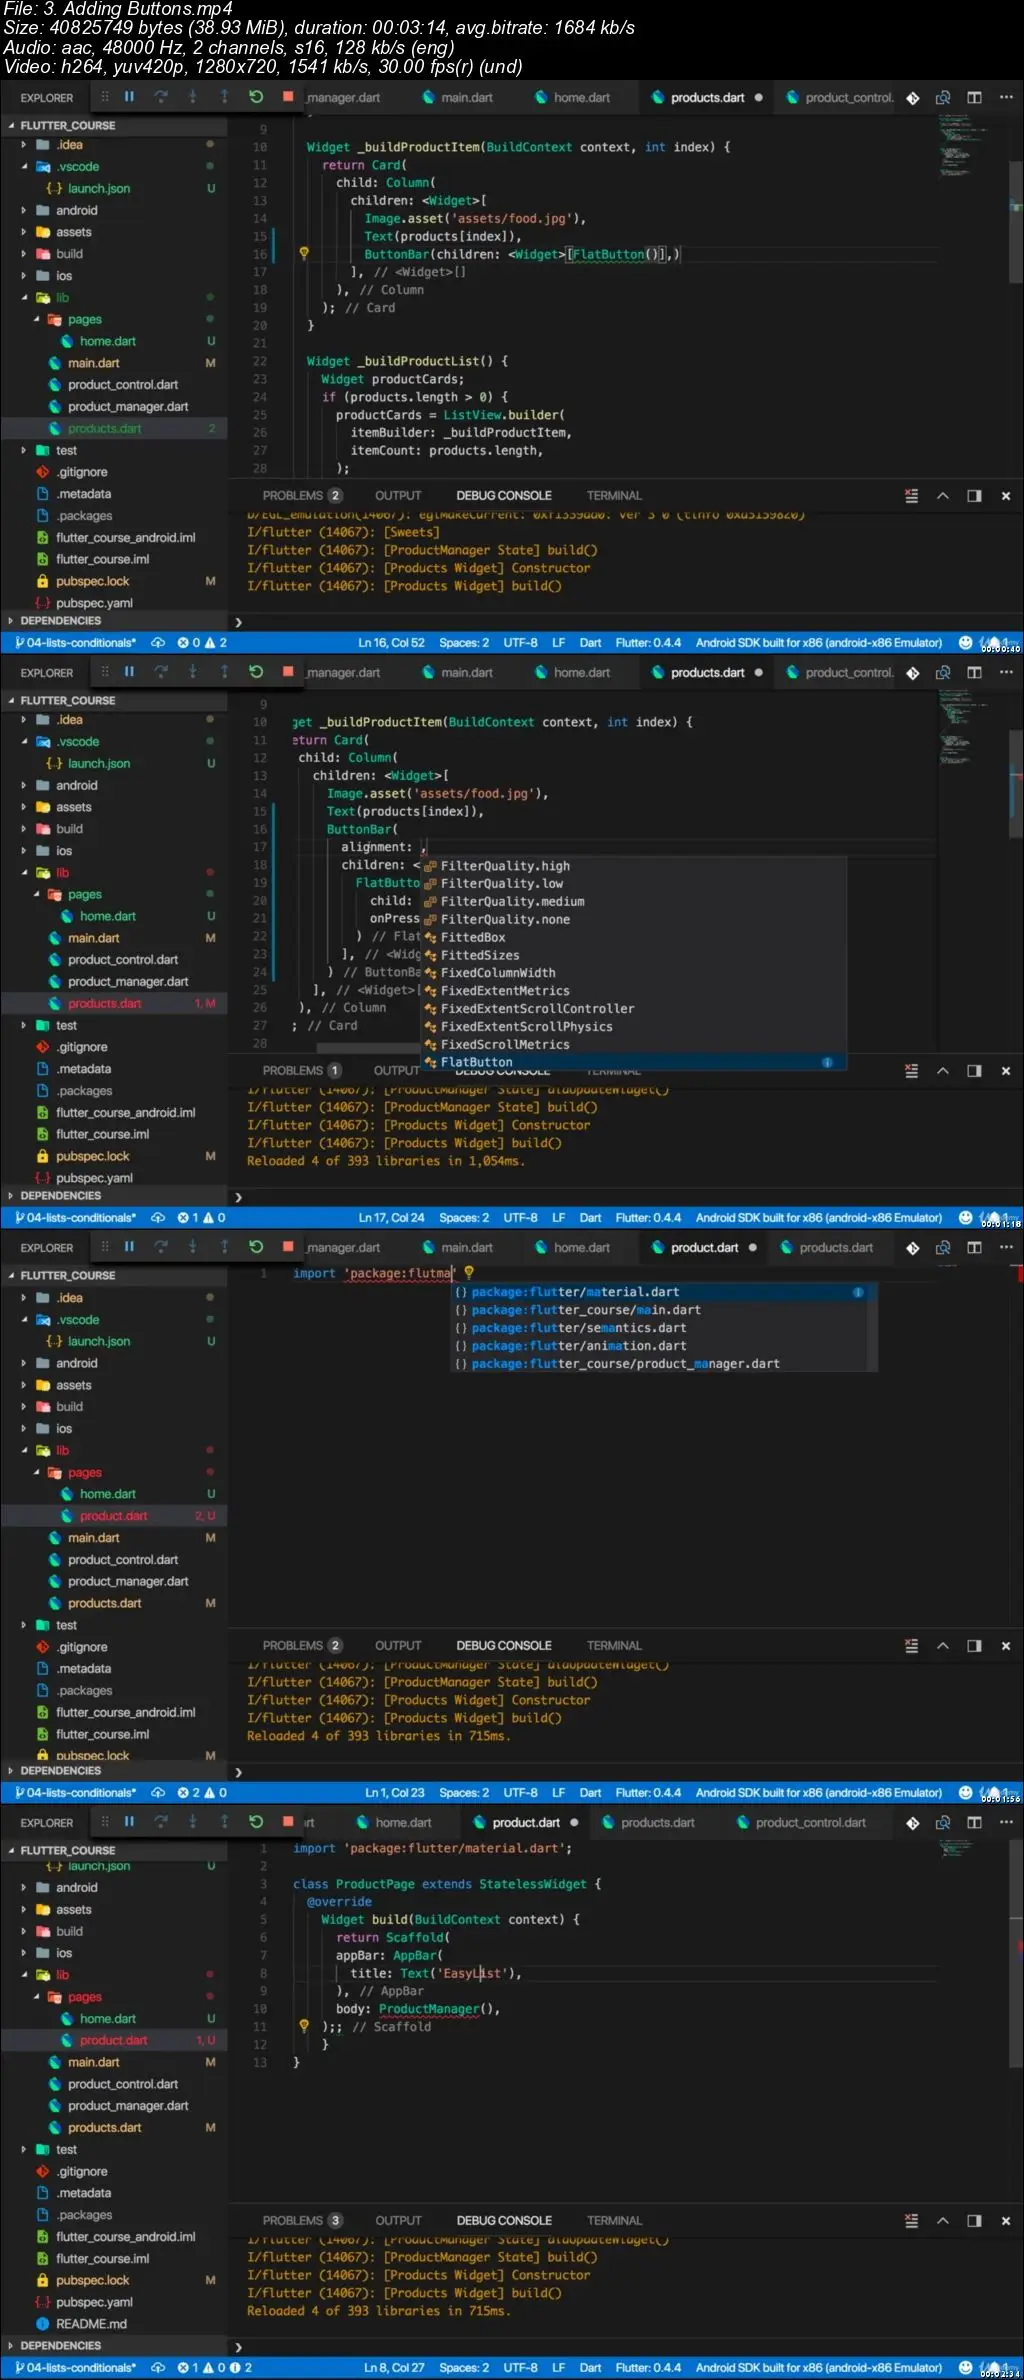Expand the test folder in the bottom frame

[24, 2149]
